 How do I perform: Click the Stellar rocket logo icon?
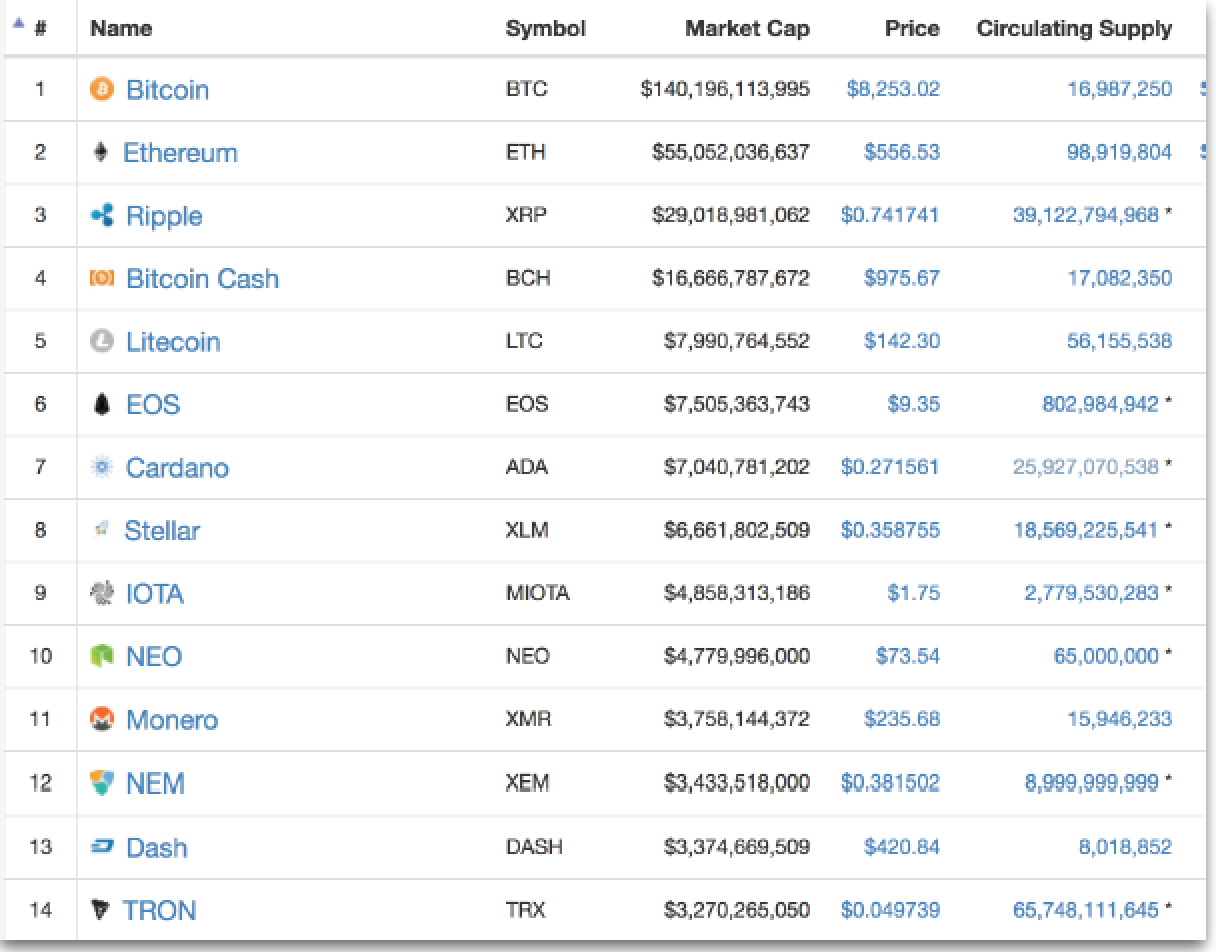click(100, 530)
